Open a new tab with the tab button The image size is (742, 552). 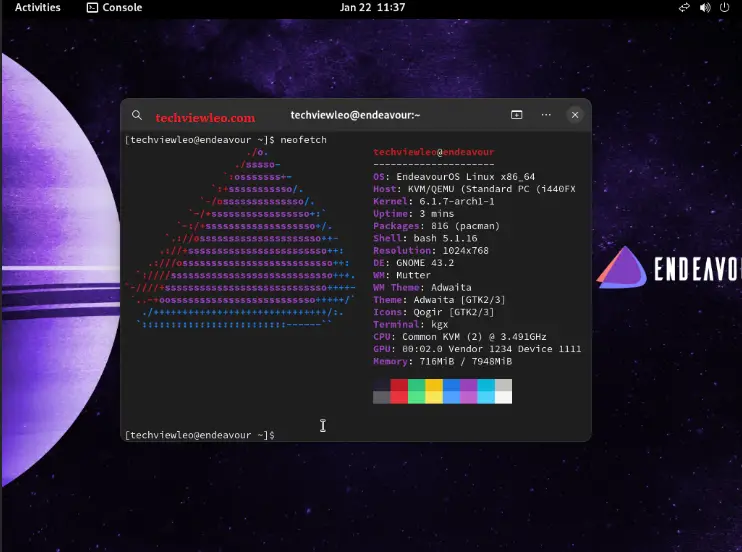click(x=516, y=115)
